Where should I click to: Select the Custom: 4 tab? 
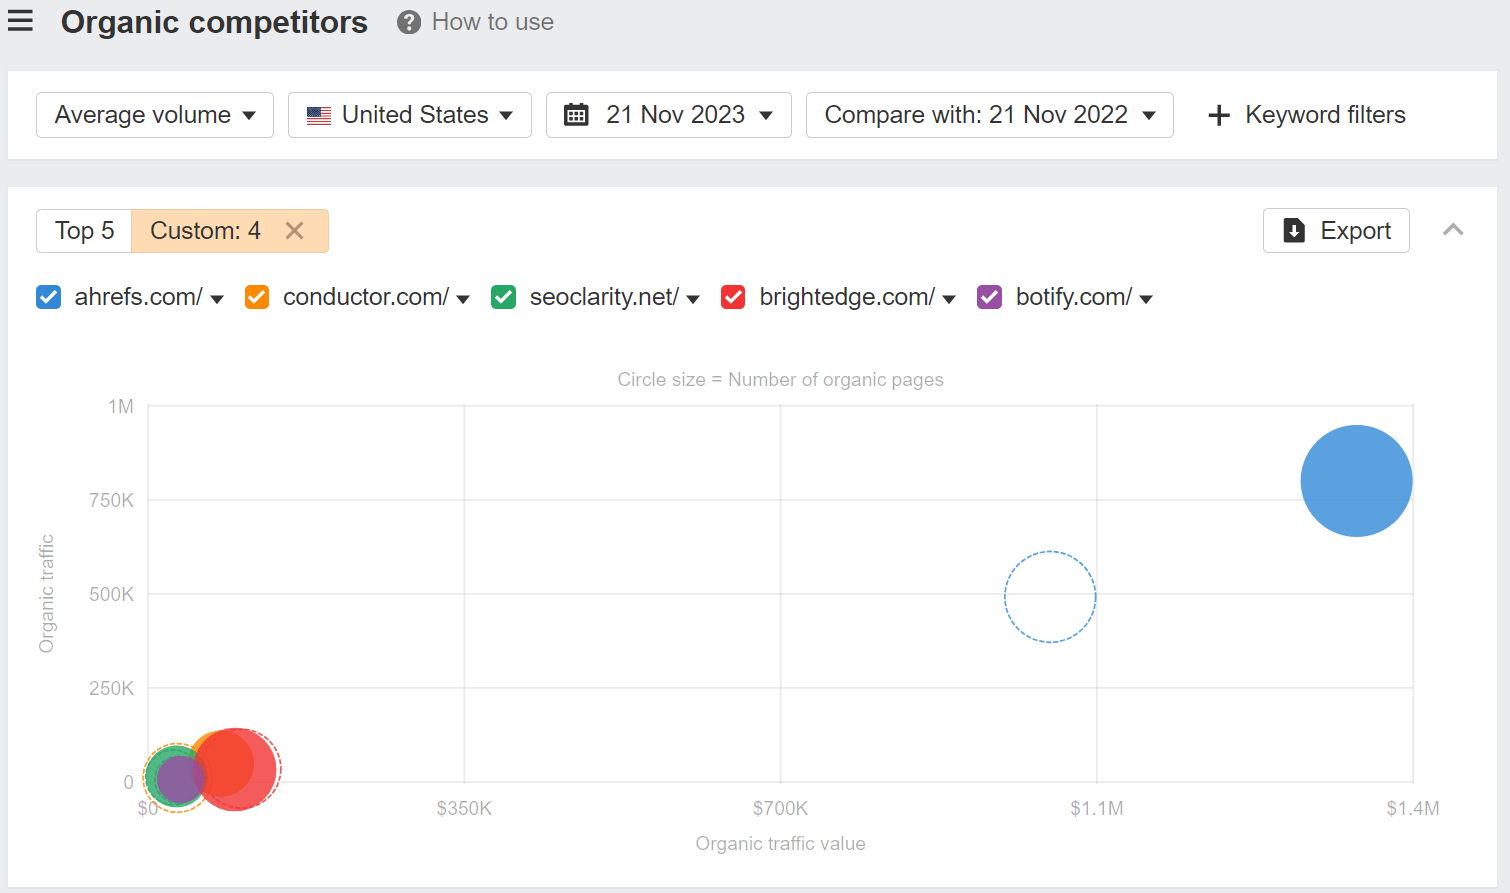pyautogui.click(x=204, y=230)
